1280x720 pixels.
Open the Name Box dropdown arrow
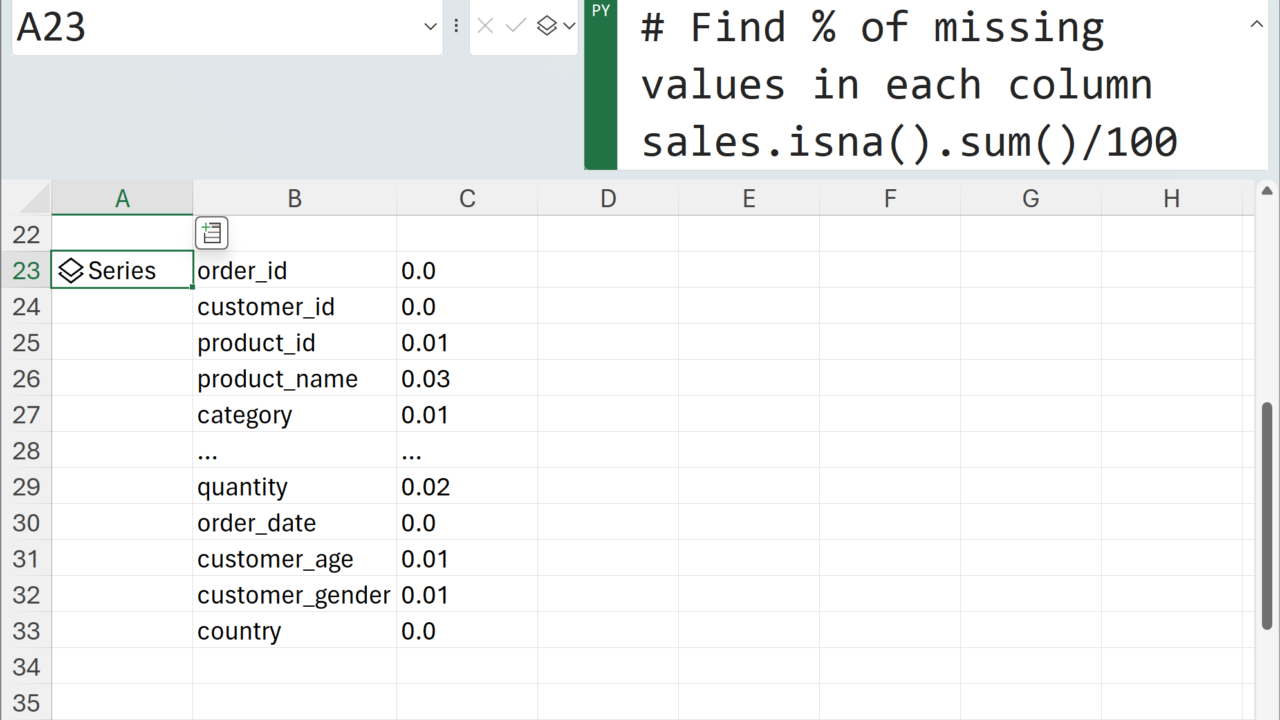(x=430, y=27)
